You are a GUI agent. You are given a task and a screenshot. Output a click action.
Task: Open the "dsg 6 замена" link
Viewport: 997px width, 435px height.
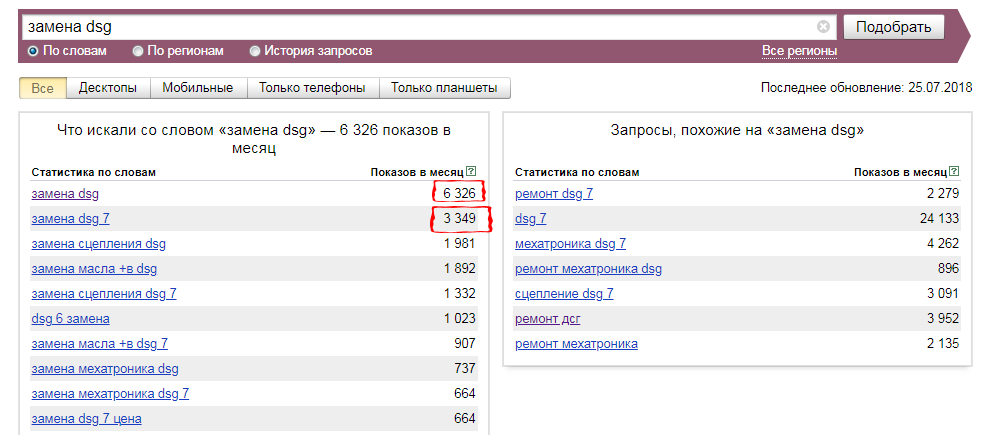click(x=71, y=319)
